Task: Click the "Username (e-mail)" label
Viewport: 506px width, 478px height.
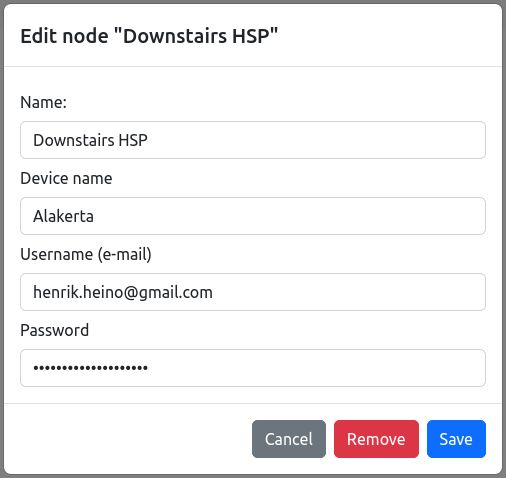Action: [86, 254]
